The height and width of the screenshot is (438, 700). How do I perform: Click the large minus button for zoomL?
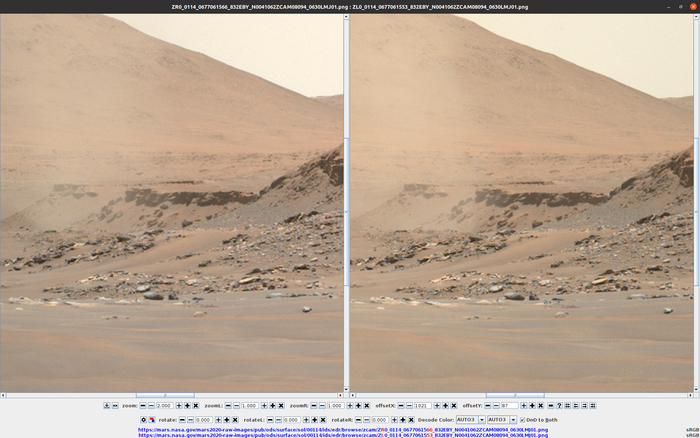click(x=228, y=406)
